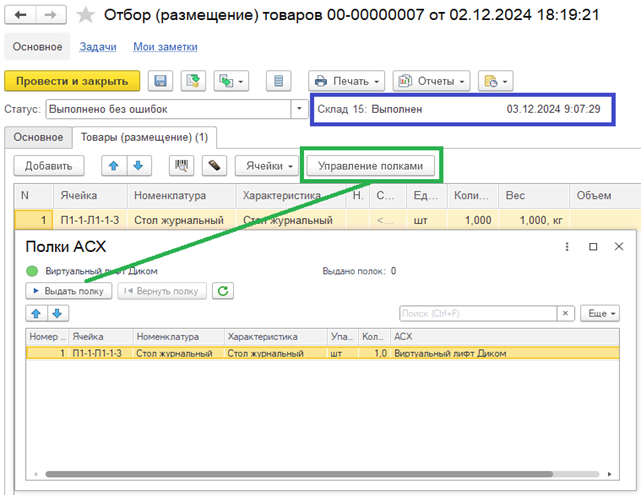641x495 pixels.
Task: Click the back navigation arrow
Action: [20, 15]
